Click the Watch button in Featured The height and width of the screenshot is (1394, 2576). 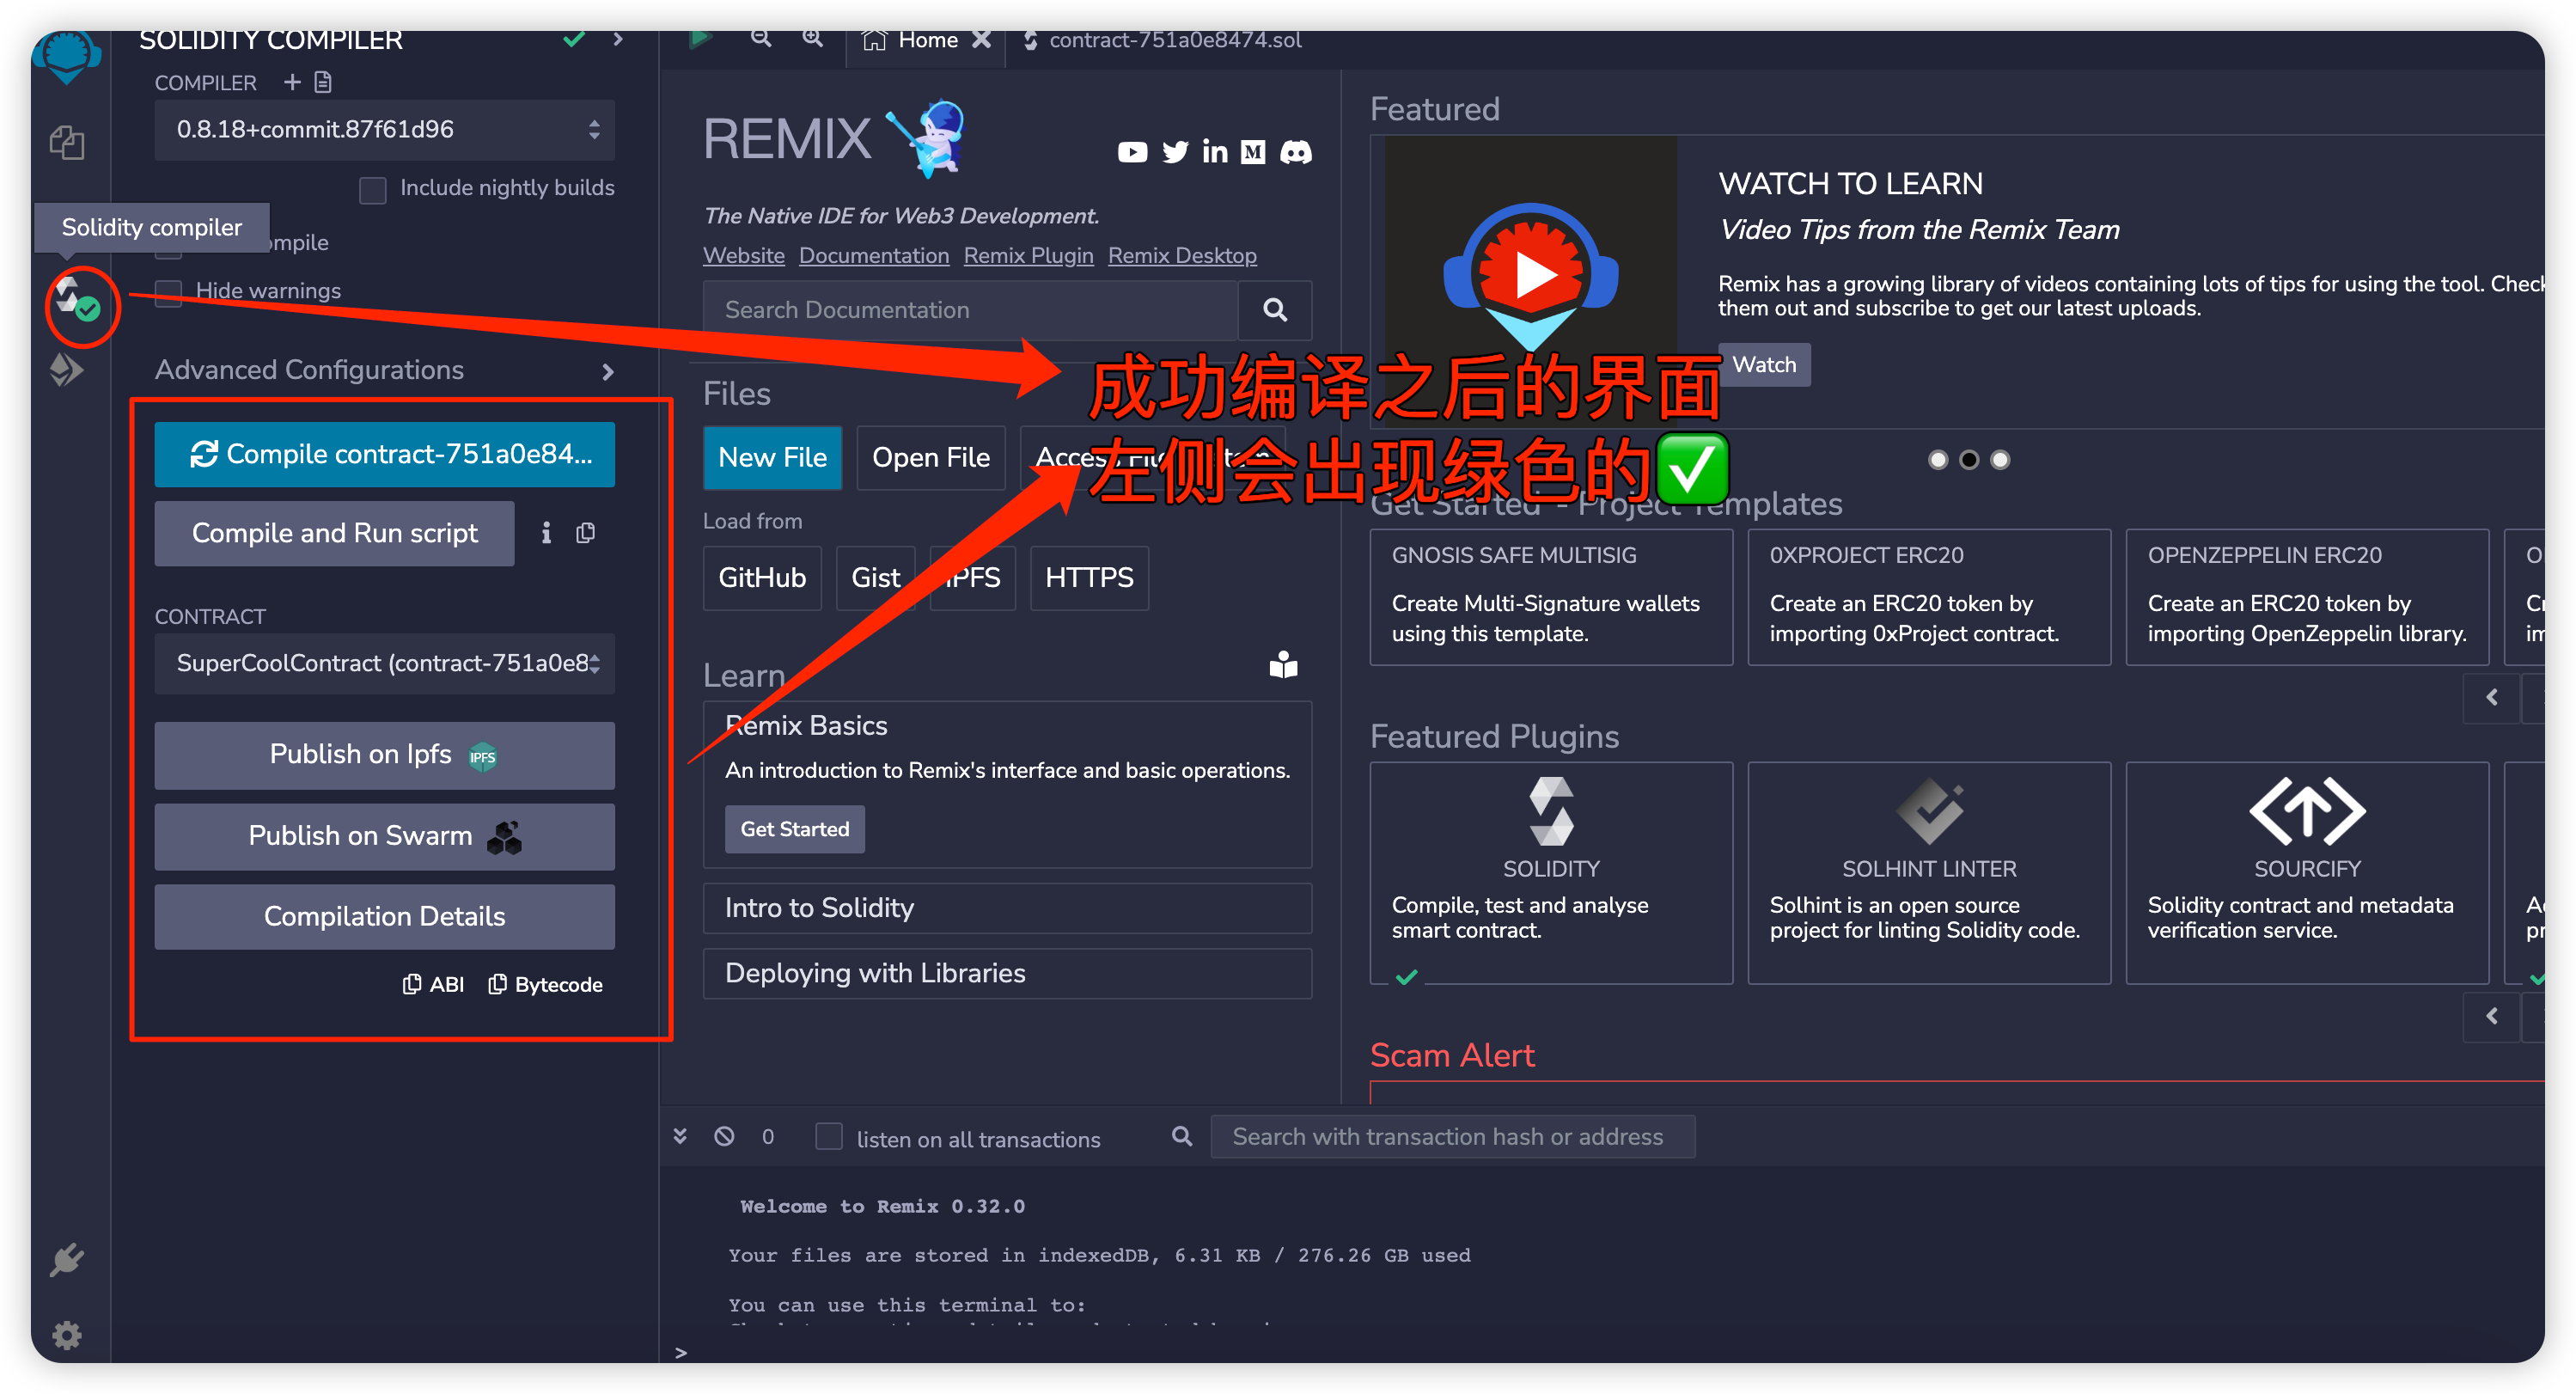click(1764, 365)
